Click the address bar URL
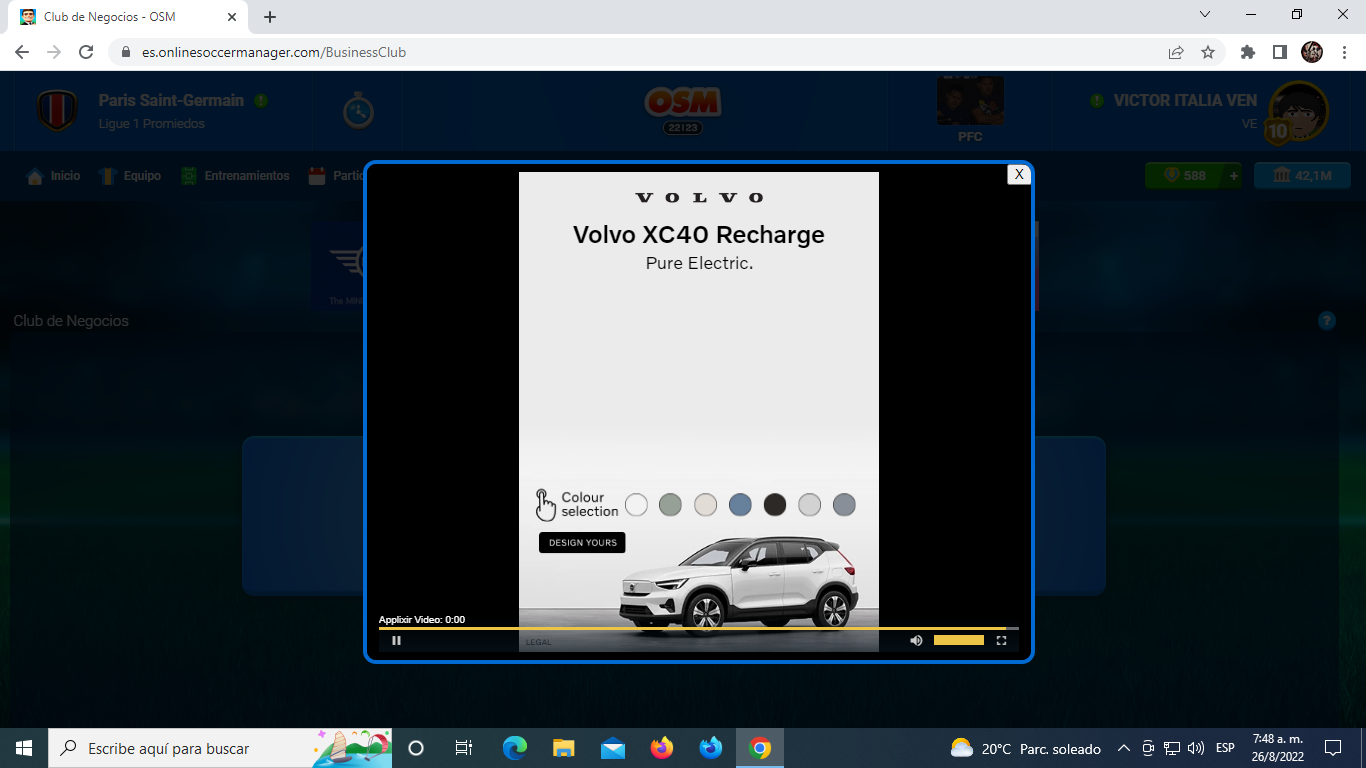This screenshot has width=1366, height=768. [x=274, y=52]
